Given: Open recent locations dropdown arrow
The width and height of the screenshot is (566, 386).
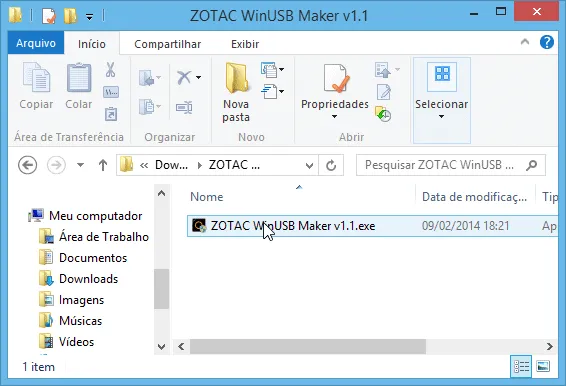Looking at the screenshot, I should (80, 165).
